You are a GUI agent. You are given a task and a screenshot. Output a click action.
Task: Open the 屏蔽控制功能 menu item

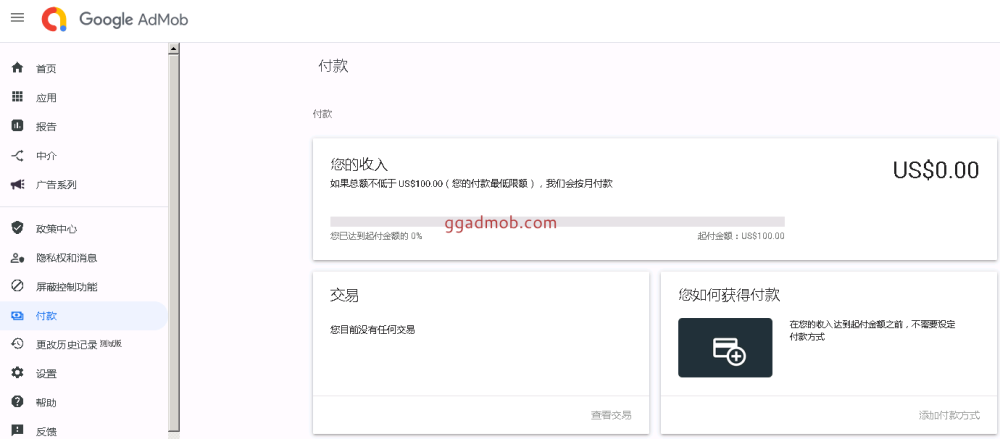(x=84, y=286)
